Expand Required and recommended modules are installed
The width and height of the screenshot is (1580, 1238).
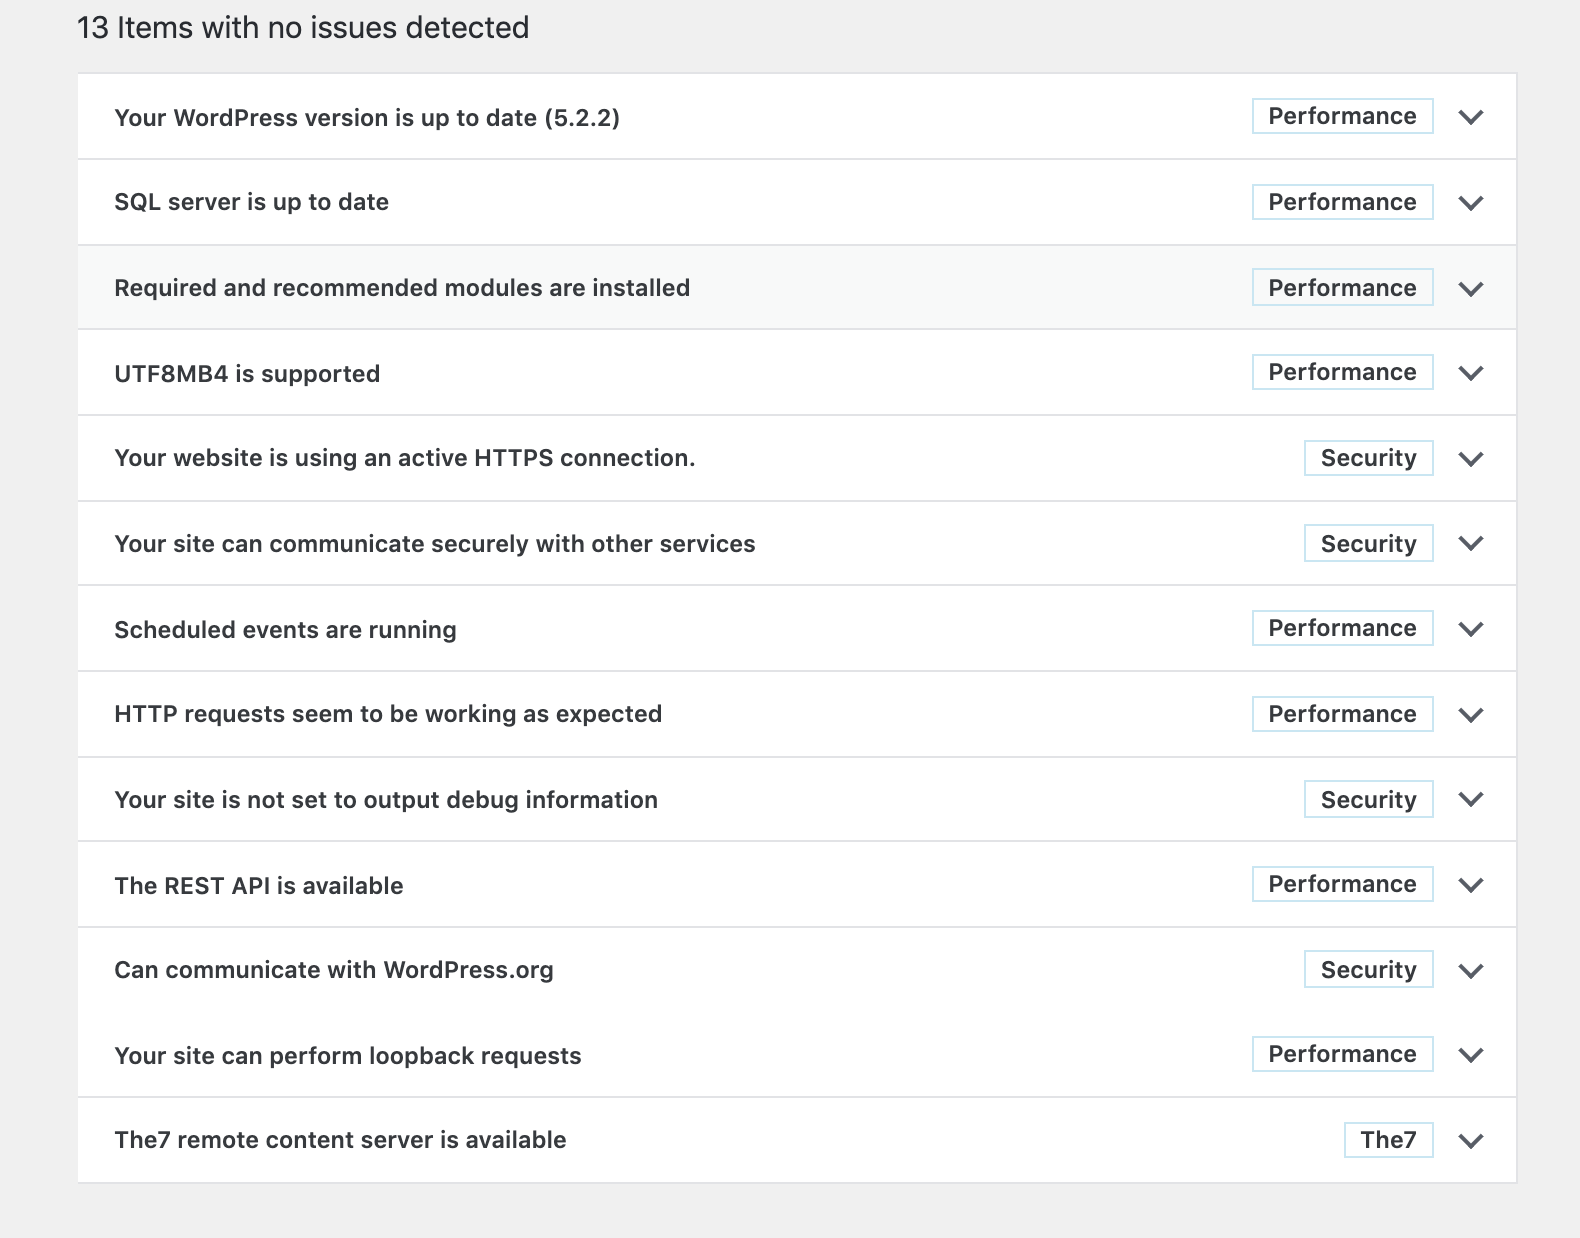click(1470, 289)
